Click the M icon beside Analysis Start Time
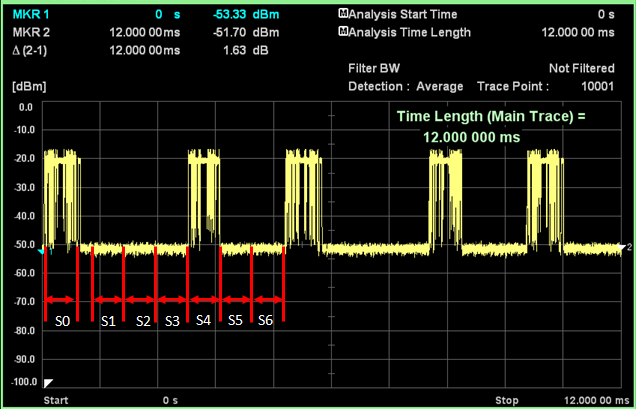 click(343, 14)
